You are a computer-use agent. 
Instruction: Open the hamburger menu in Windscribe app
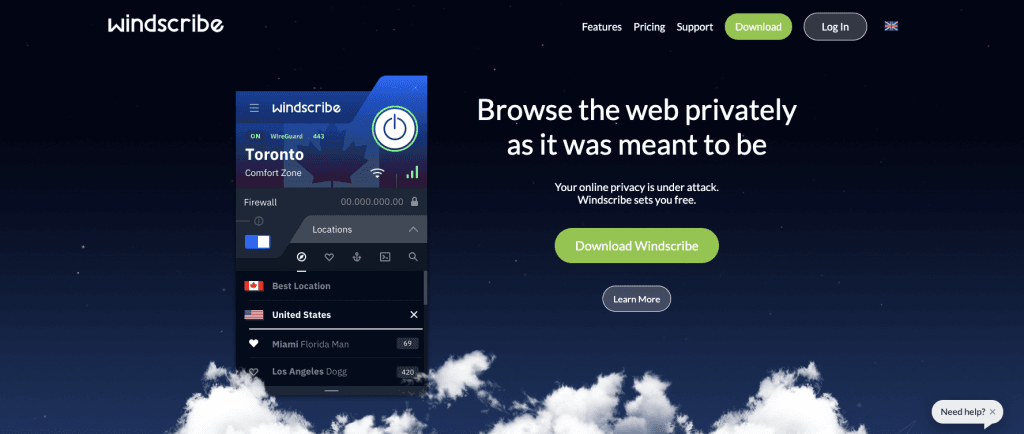[254, 108]
